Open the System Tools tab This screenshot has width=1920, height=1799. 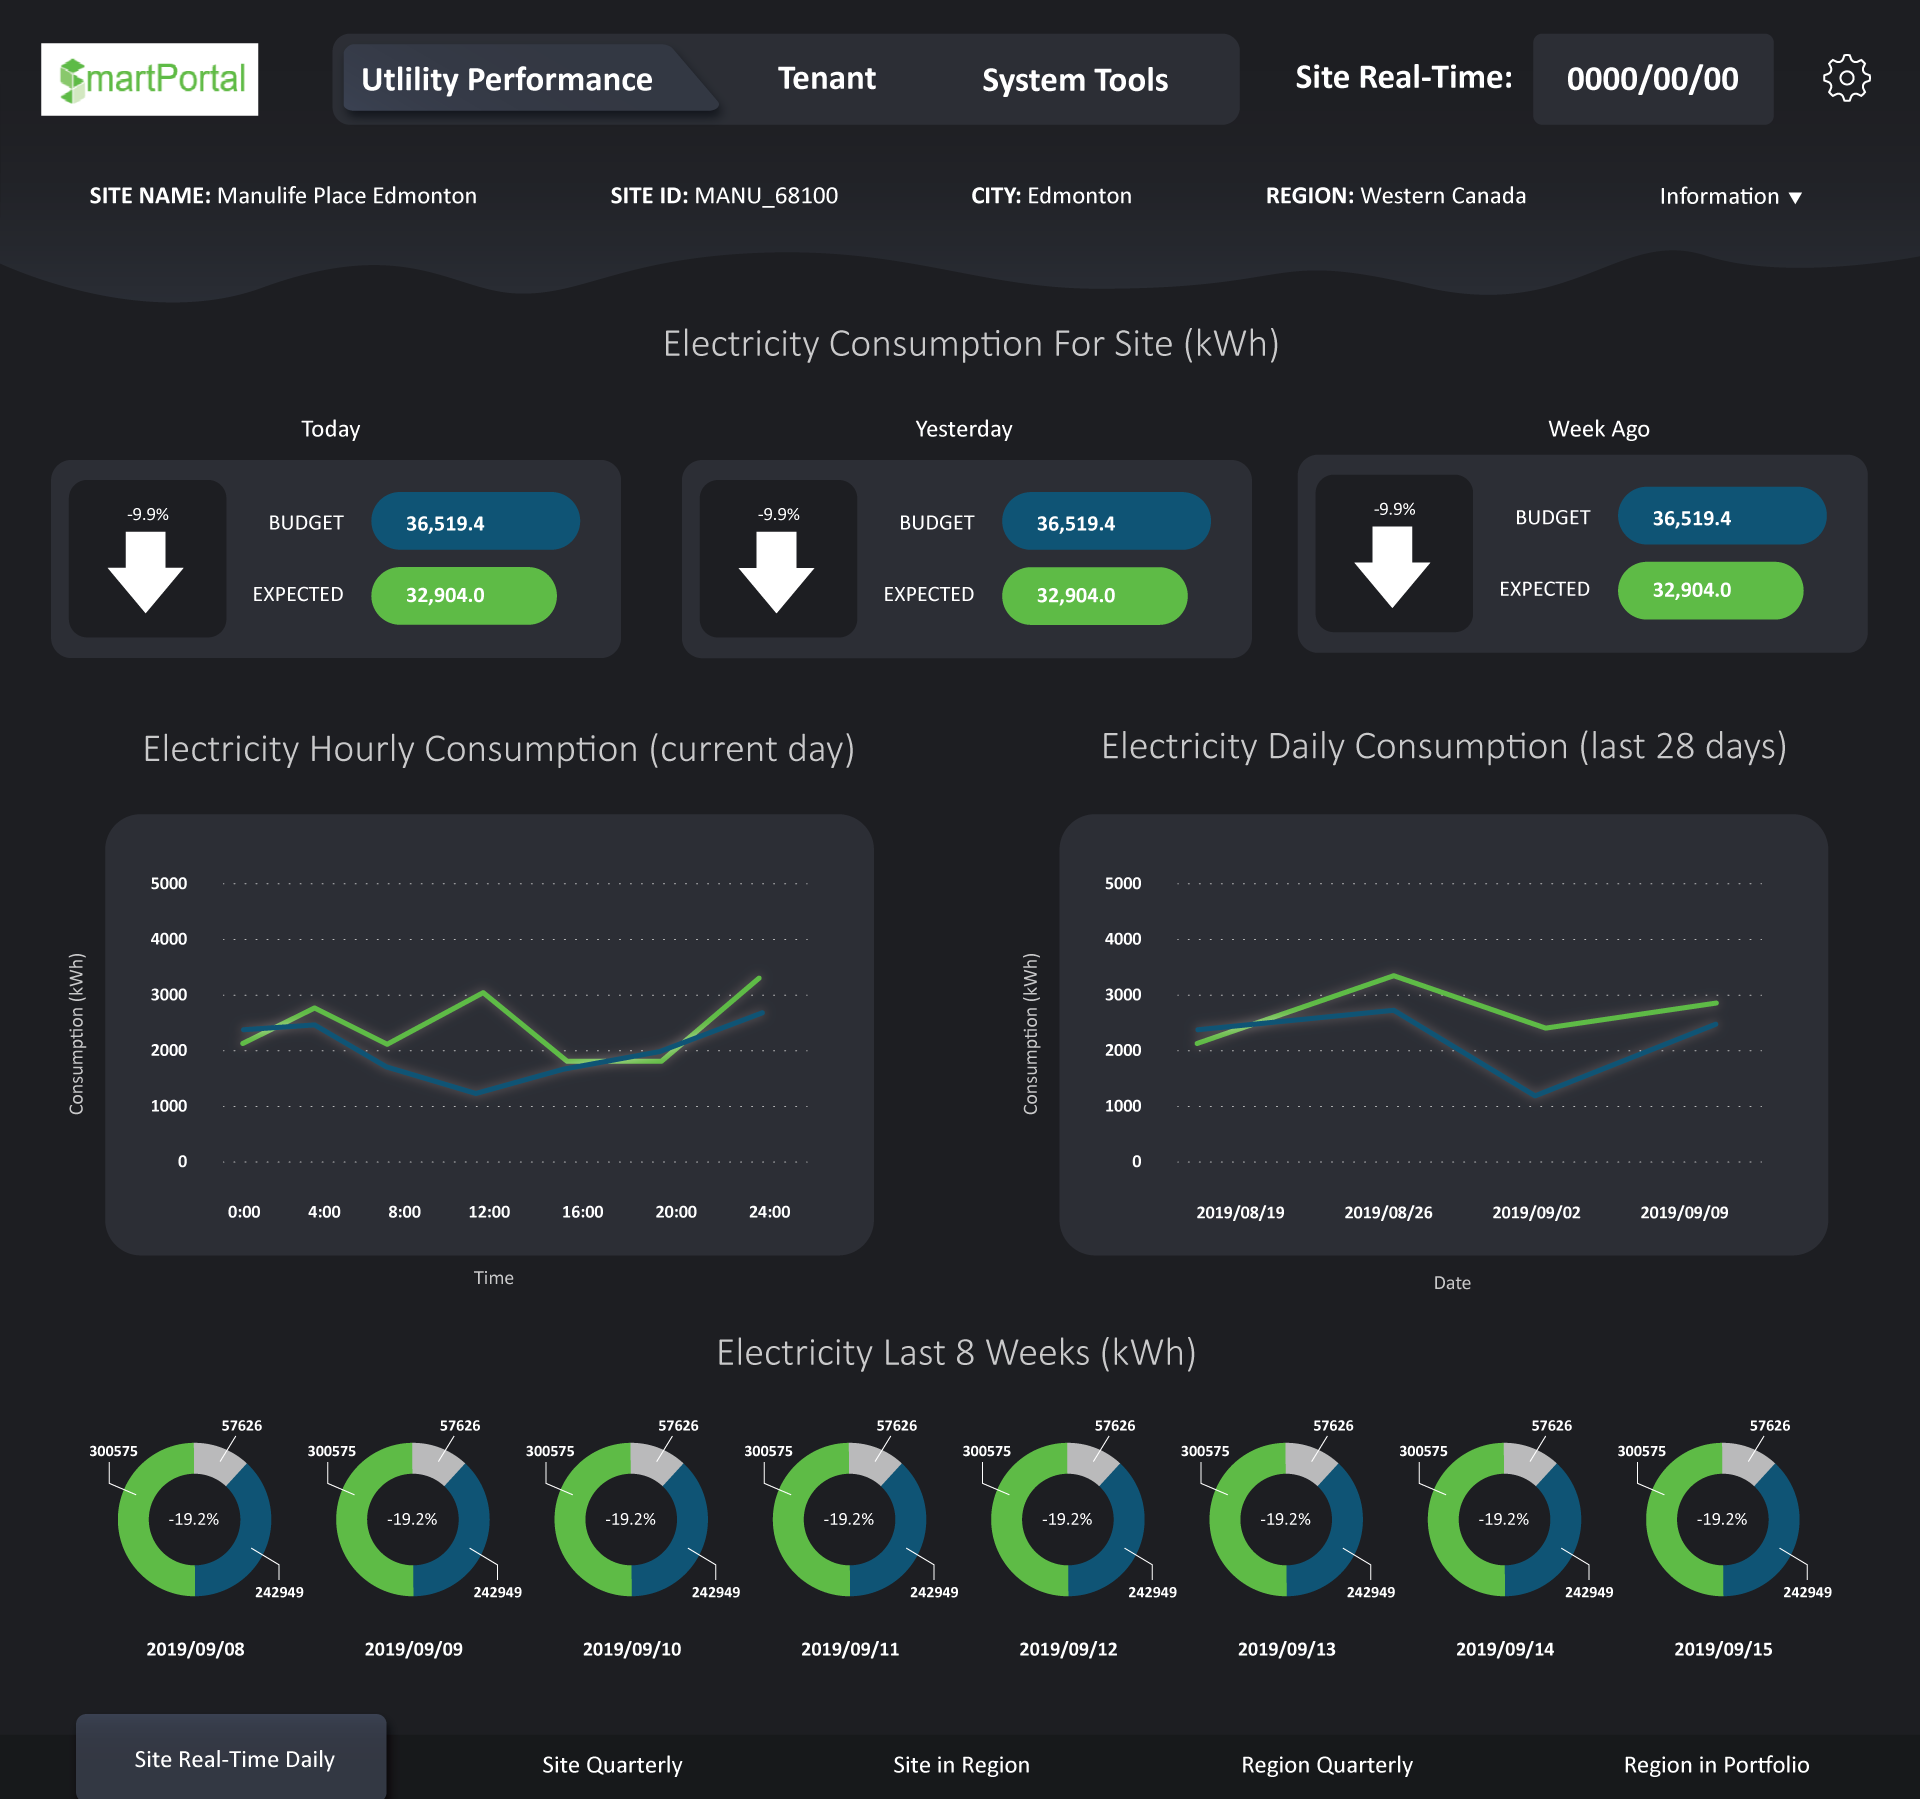coord(1074,80)
